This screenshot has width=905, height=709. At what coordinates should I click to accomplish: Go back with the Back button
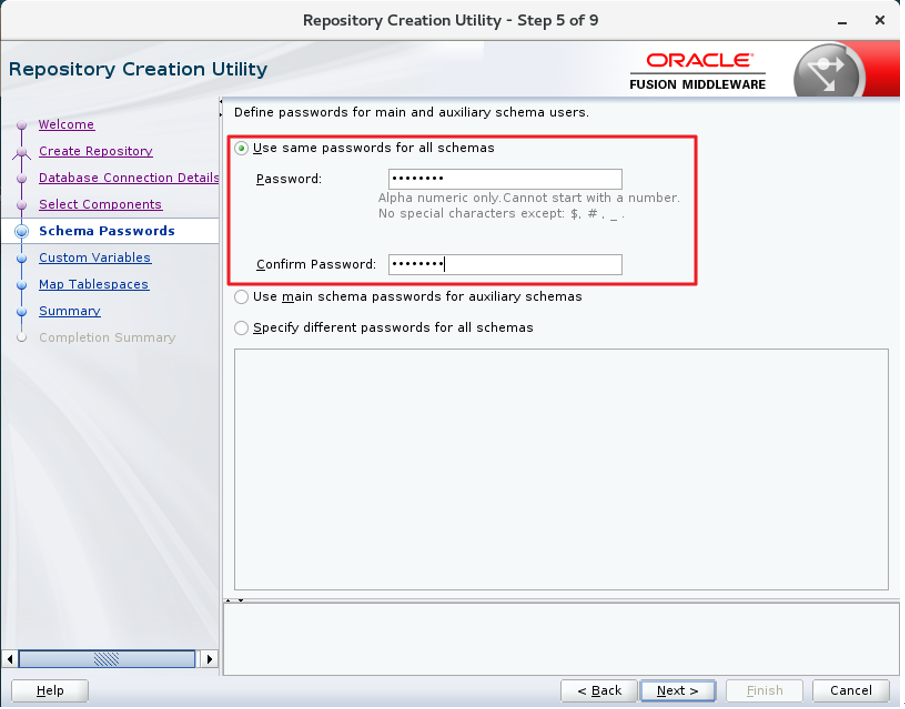(x=599, y=692)
